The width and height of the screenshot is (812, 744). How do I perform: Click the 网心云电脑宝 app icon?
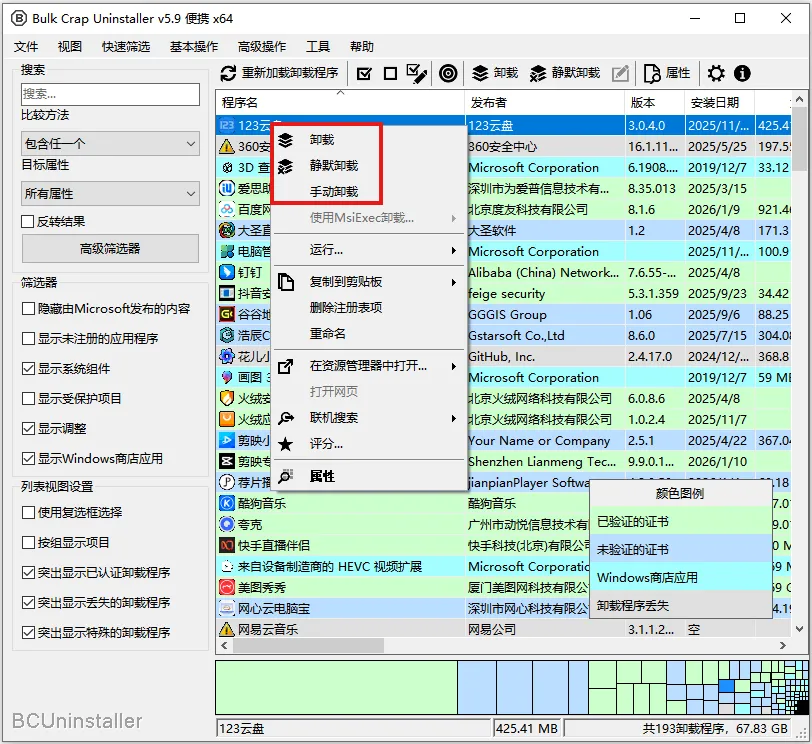(x=226, y=608)
